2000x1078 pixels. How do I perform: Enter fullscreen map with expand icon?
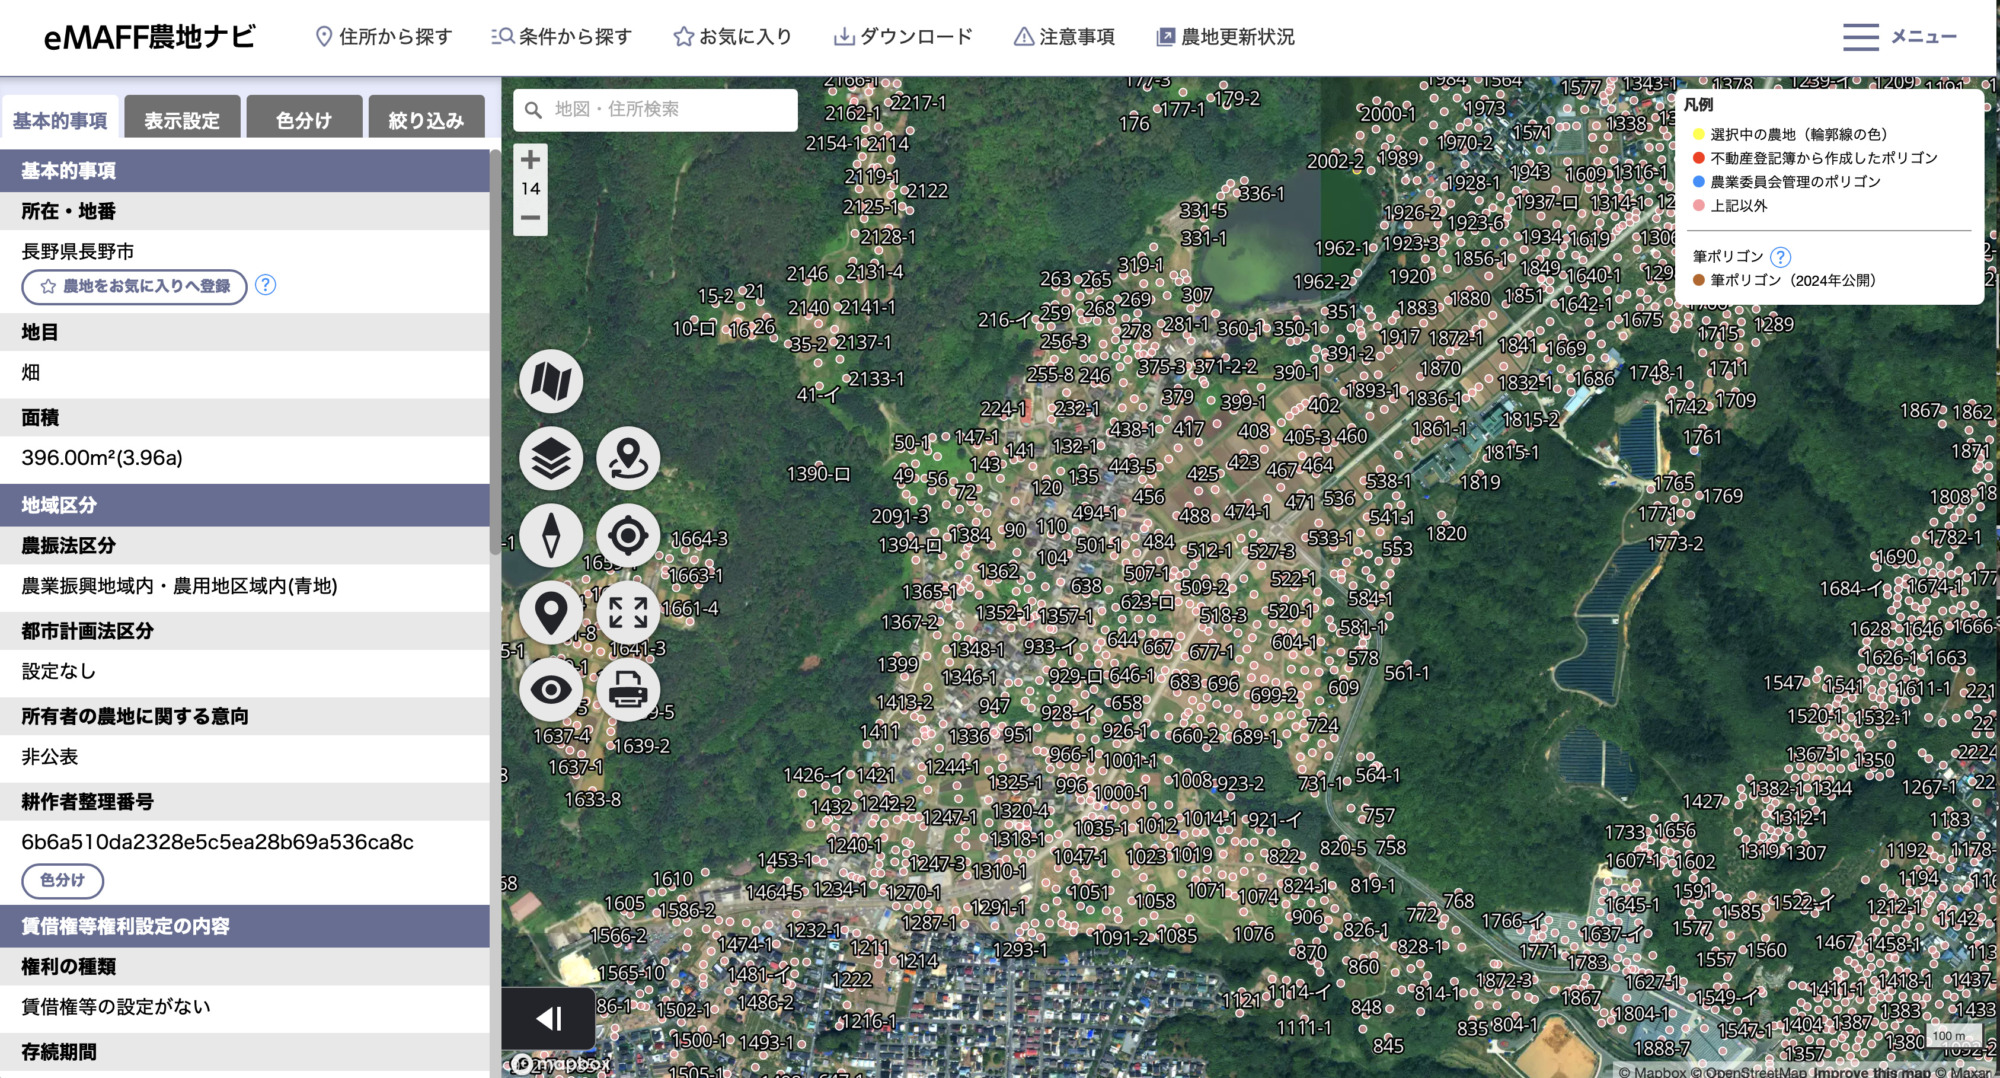628,612
